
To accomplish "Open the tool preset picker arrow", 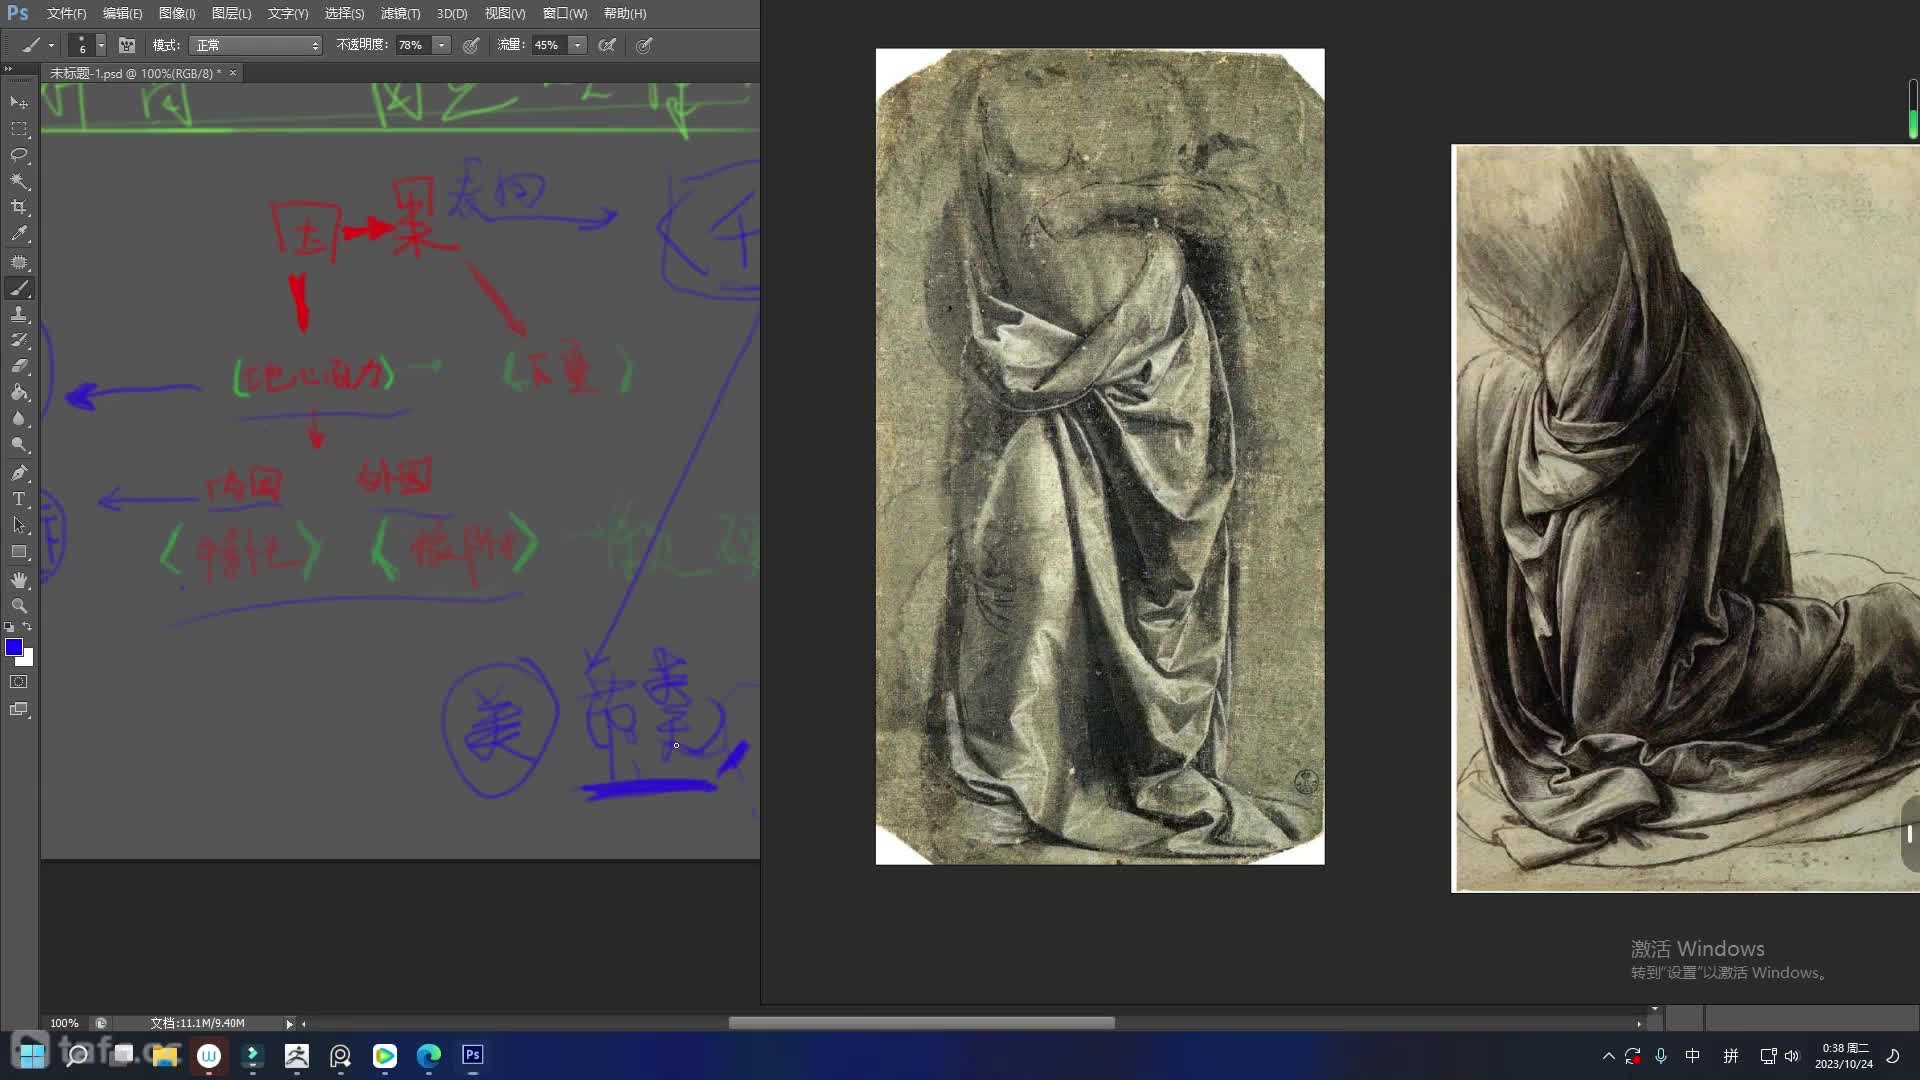I will click(x=51, y=45).
